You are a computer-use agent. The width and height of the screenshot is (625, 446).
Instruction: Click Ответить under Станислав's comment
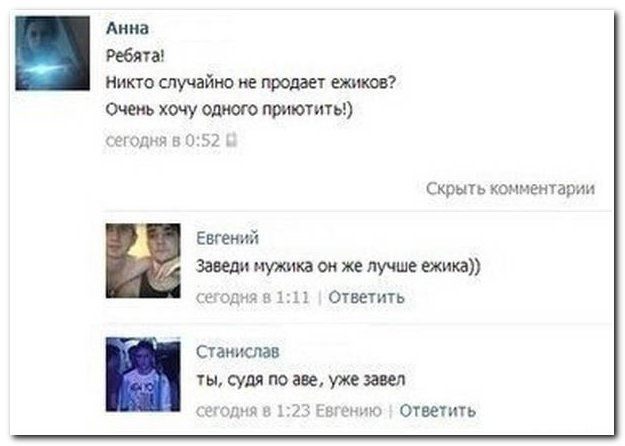coord(438,411)
